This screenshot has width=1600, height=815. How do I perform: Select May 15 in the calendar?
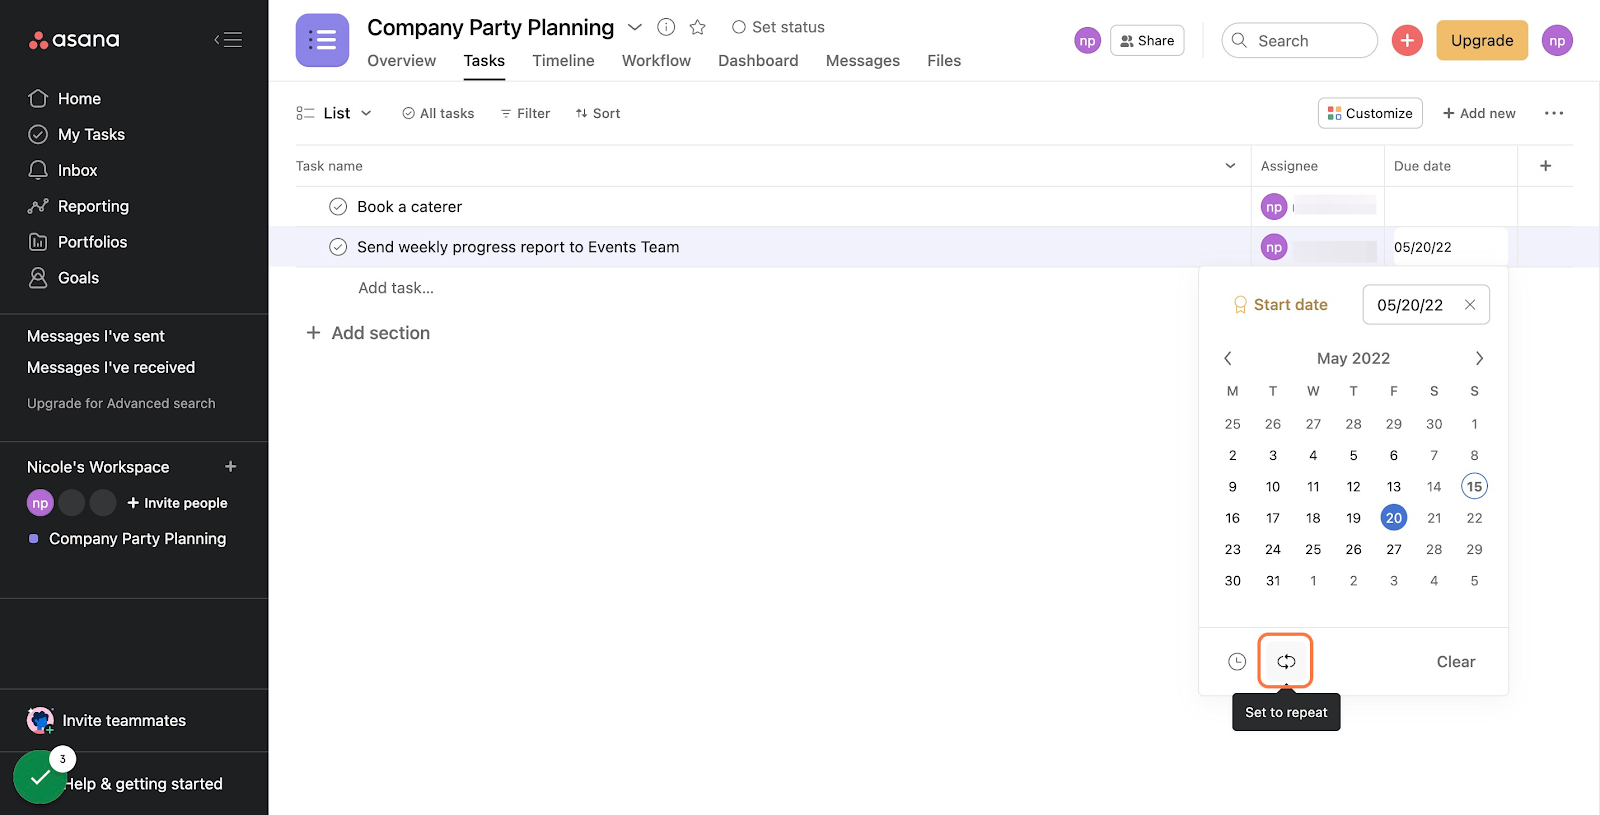[1474, 487]
